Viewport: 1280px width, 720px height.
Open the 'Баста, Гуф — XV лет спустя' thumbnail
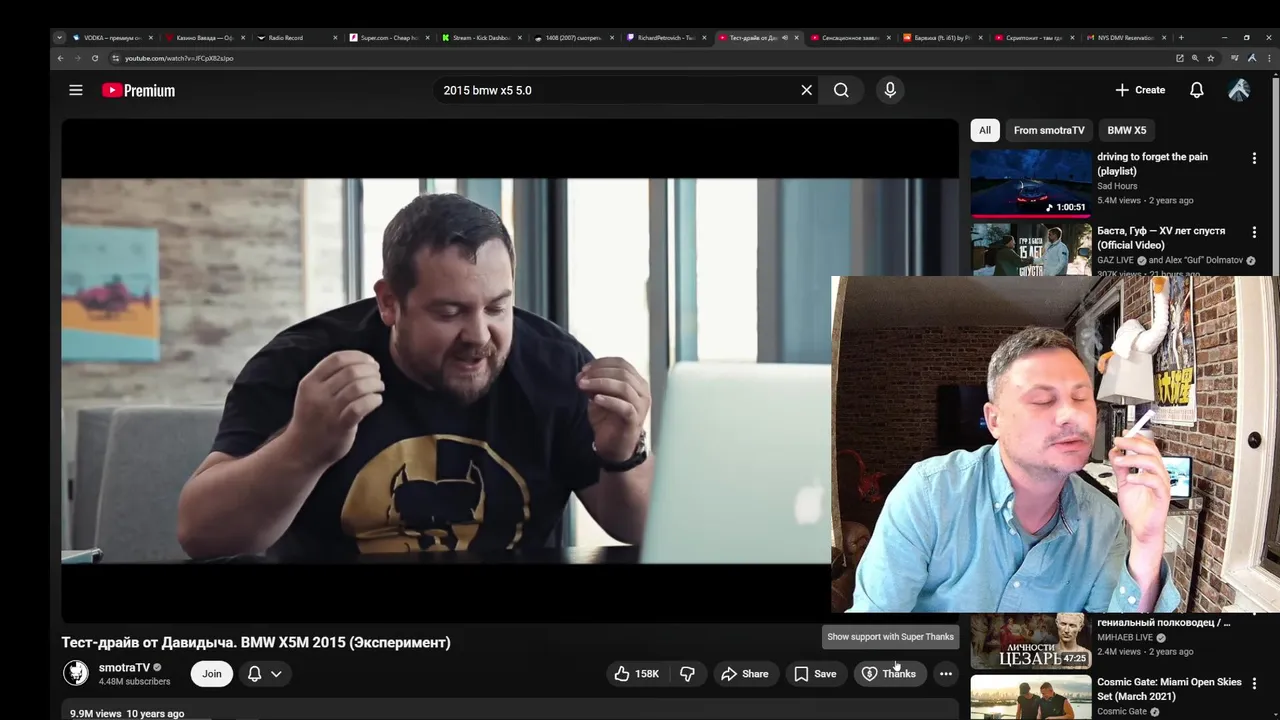pos(1031,249)
